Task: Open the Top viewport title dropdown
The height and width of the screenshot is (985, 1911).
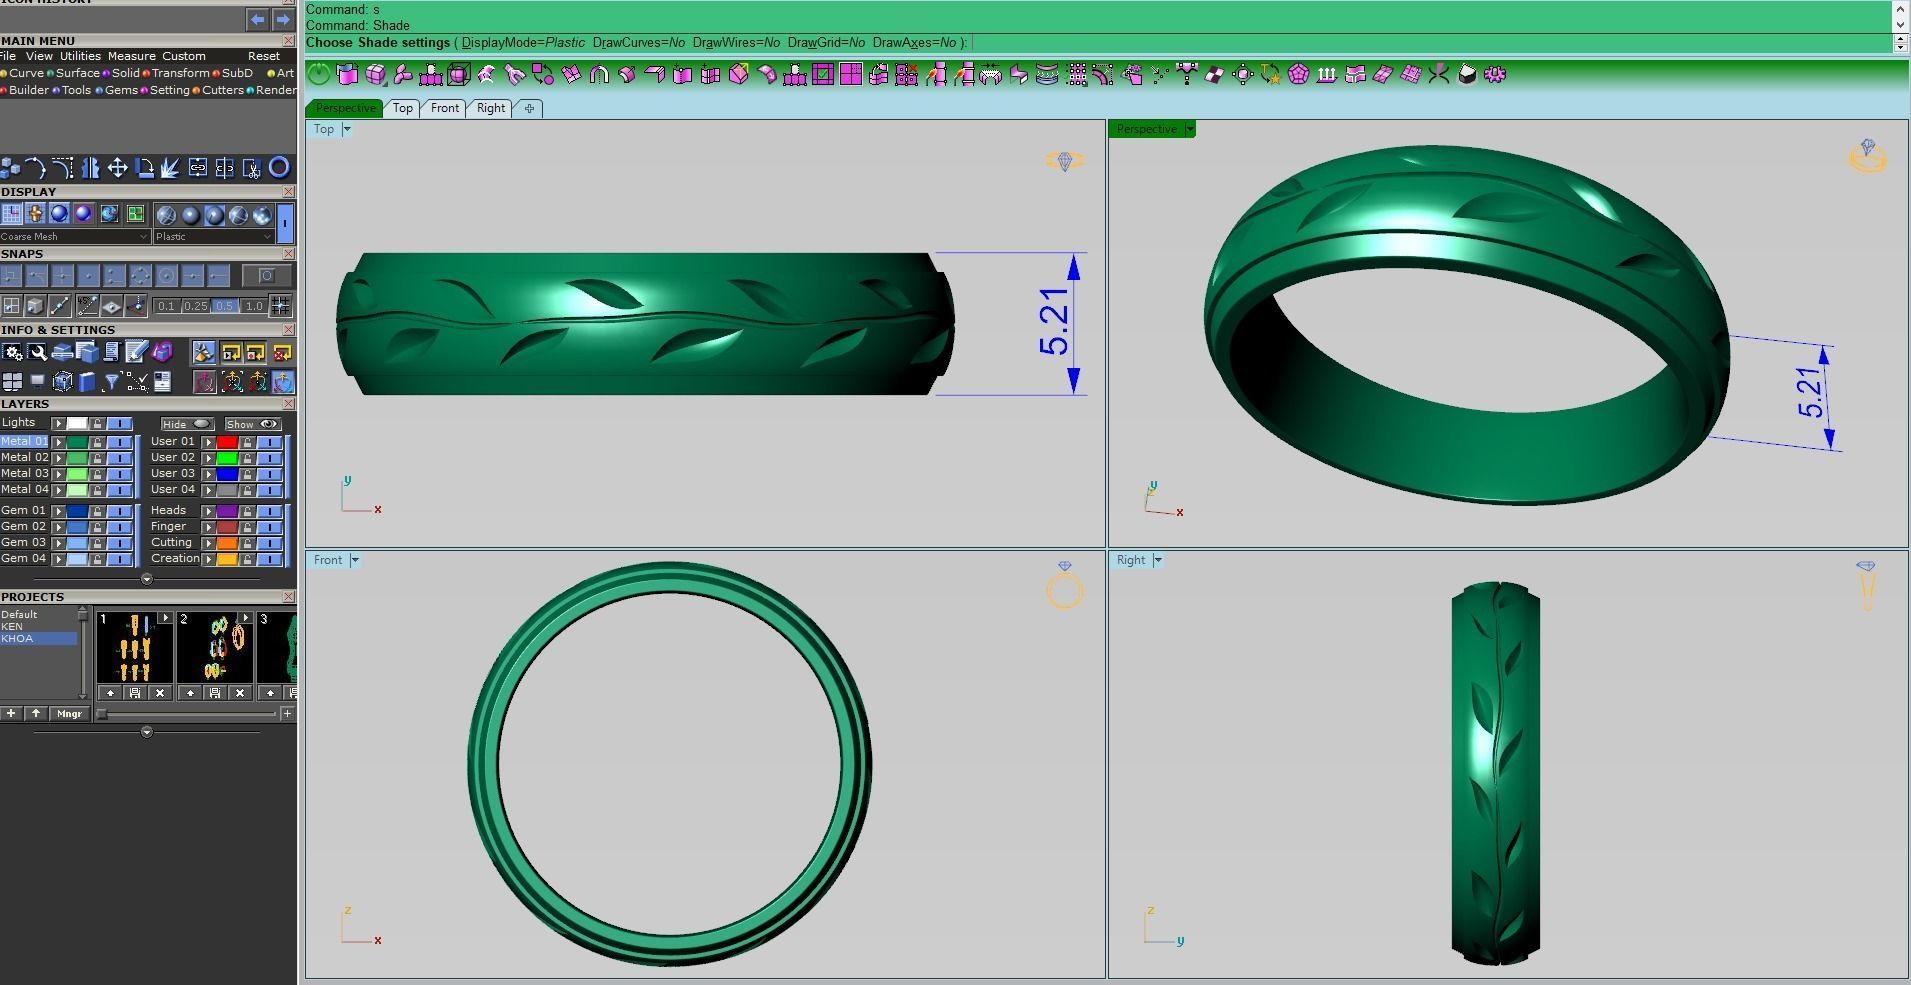Action: (x=347, y=129)
